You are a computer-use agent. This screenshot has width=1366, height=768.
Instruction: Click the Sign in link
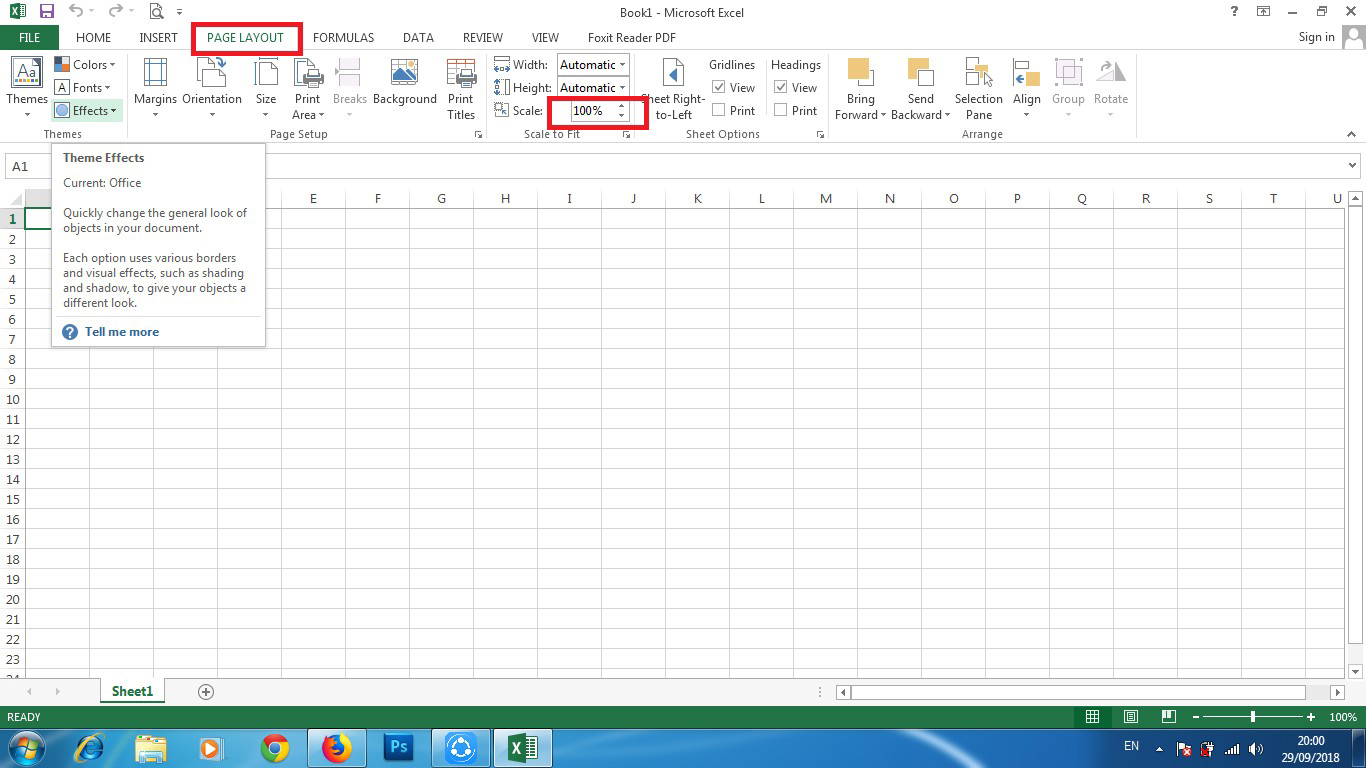1316,37
